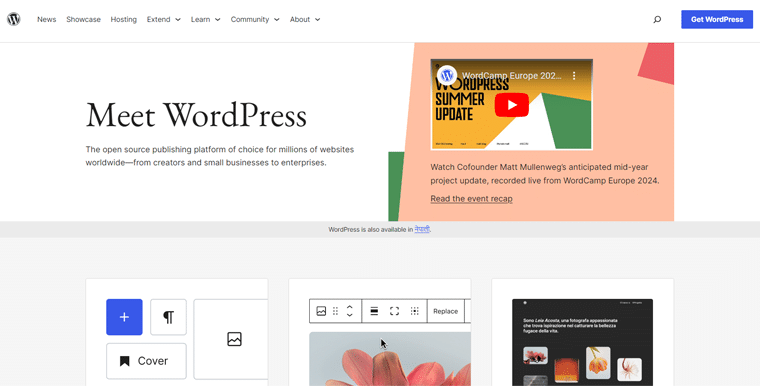760x386 pixels.
Task: Click the Meet WordPress heading
Action: [x=196, y=115]
